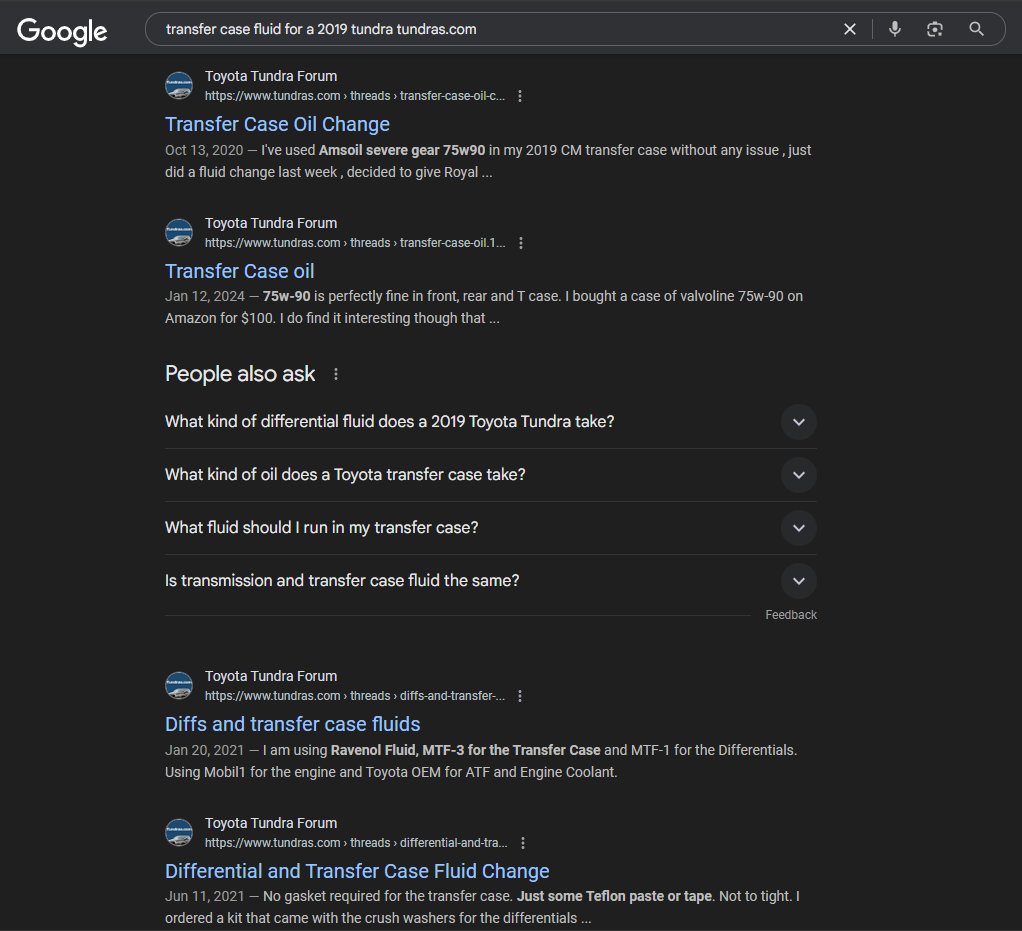Screen dimensions: 1022x931
Task: Click Toyota Tundra Forum name above Differential and Transfer Case Fluid Change
Action: coord(270,823)
